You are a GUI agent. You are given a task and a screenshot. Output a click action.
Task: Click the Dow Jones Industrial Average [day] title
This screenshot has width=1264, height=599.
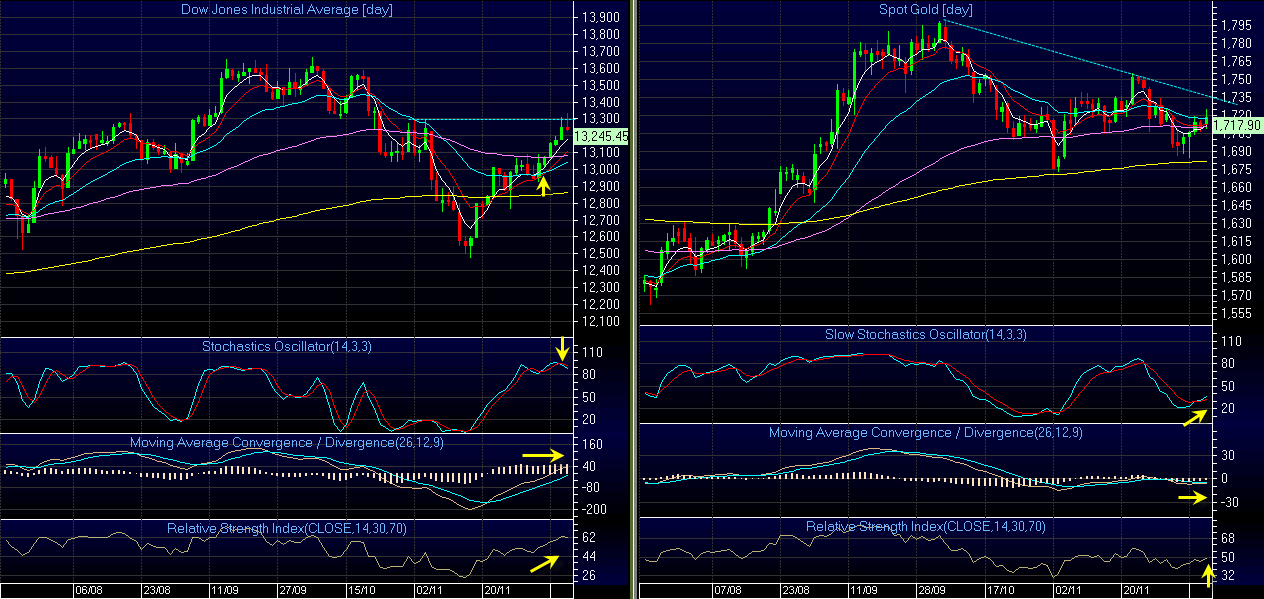(x=287, y=10)
